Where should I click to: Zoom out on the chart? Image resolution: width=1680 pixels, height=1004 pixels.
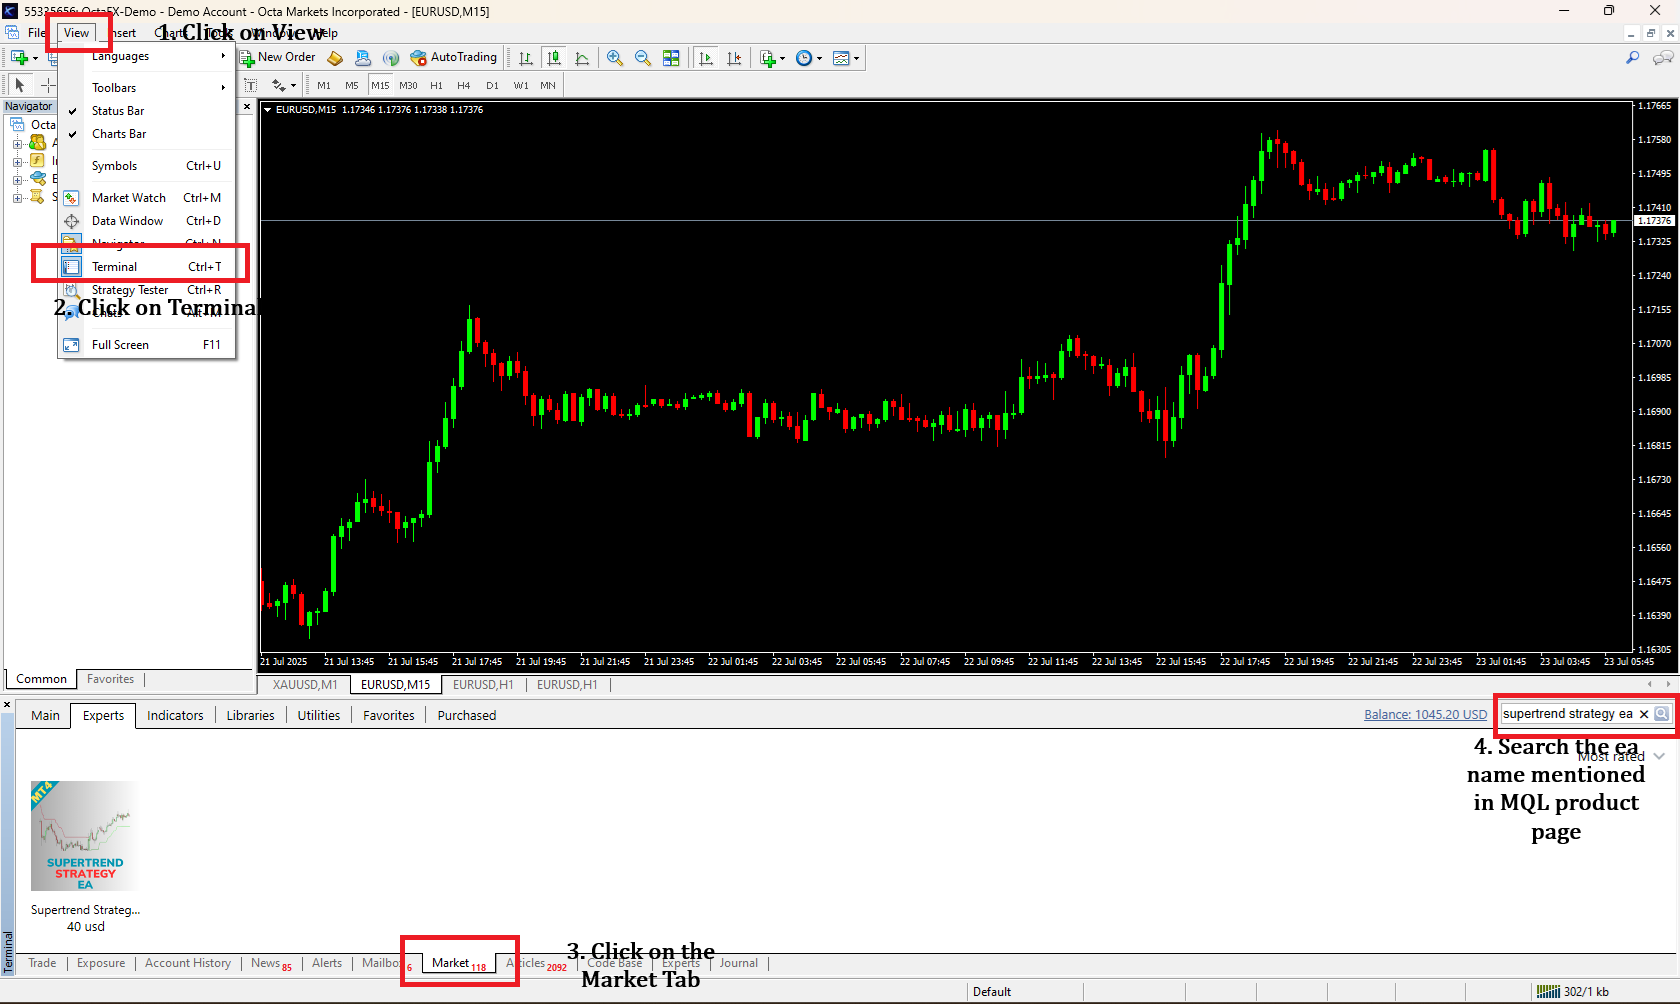pos(643,58)
